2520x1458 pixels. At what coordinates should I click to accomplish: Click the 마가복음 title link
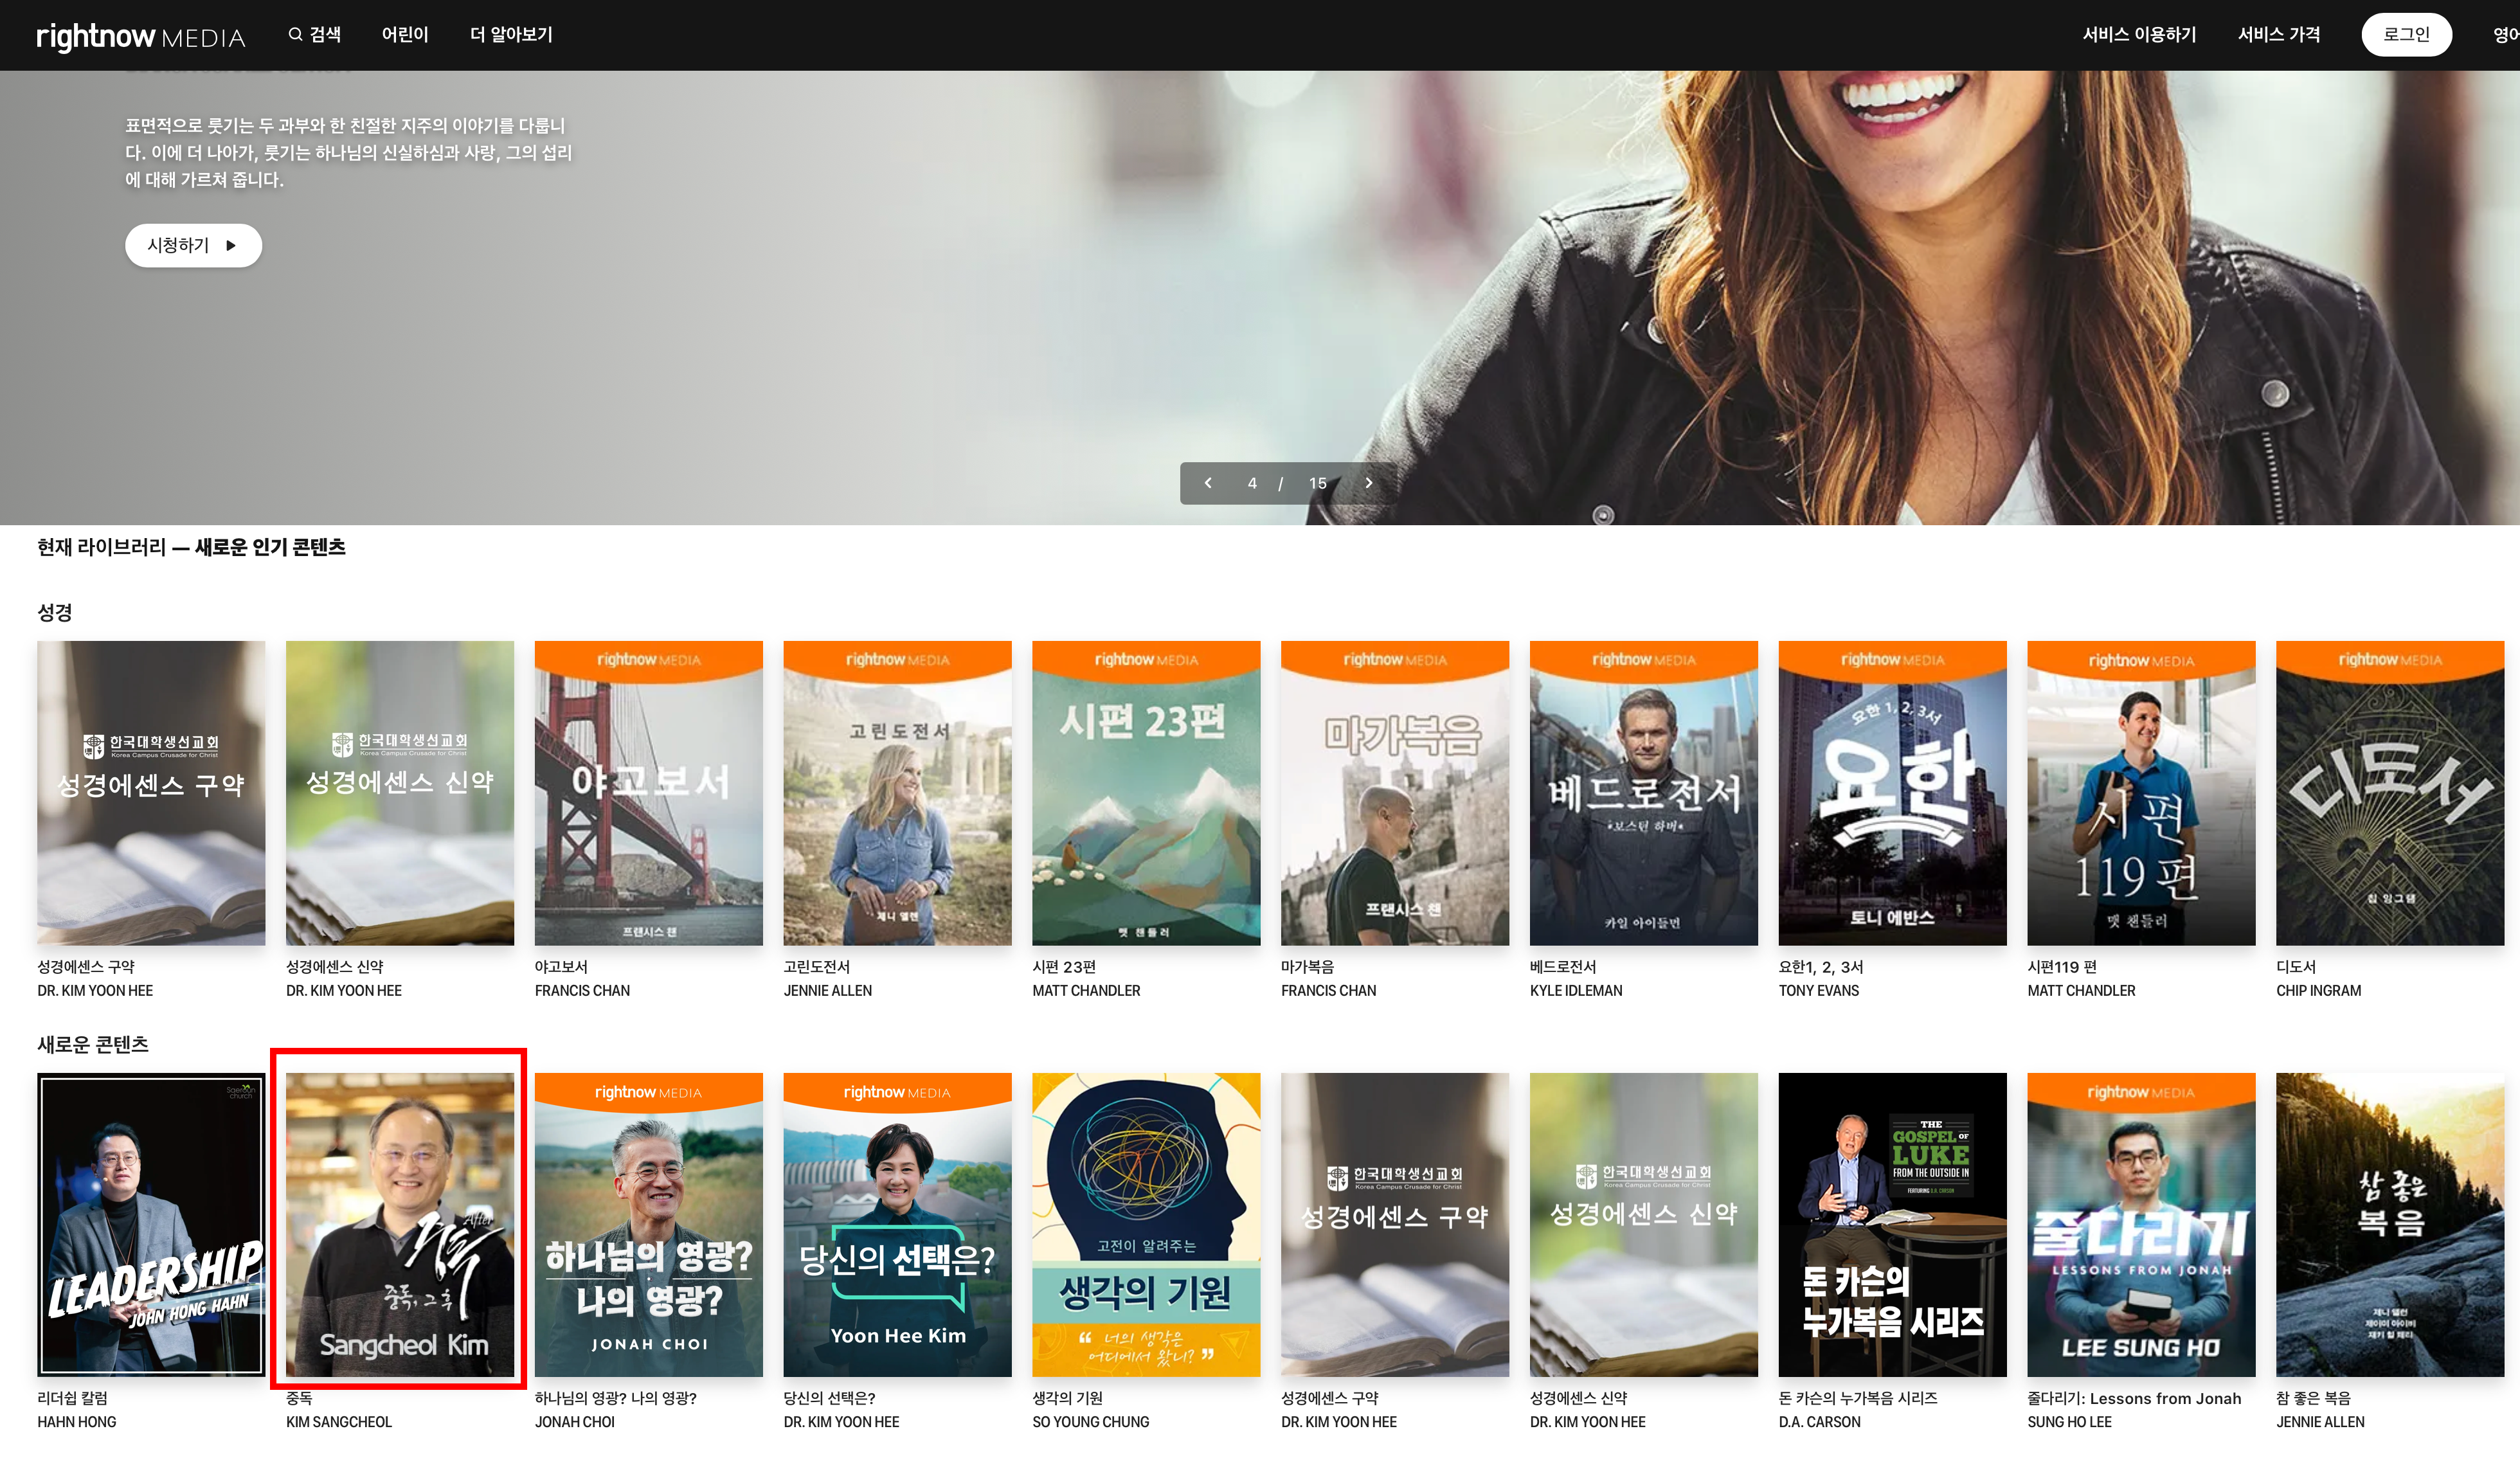click(x=1307, y=967)
